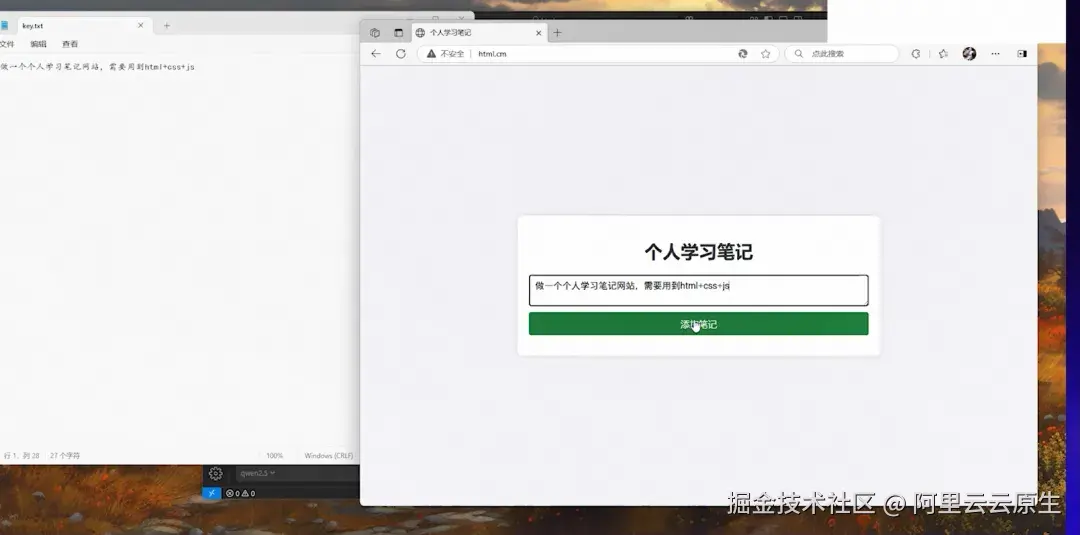This screenshot has height=535, width=1080.
Task: Add a new Notepad tab
Action: point(166,25)
